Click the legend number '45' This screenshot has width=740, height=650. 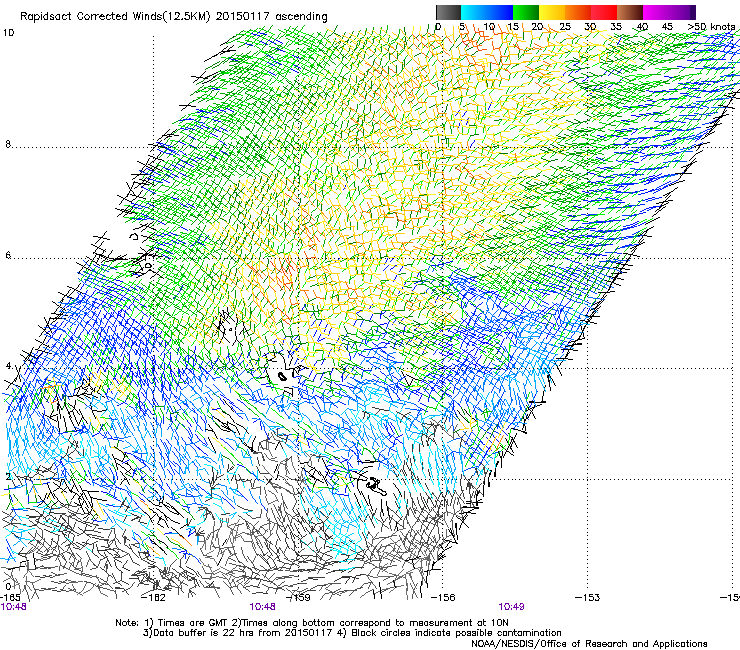(667, 27)
